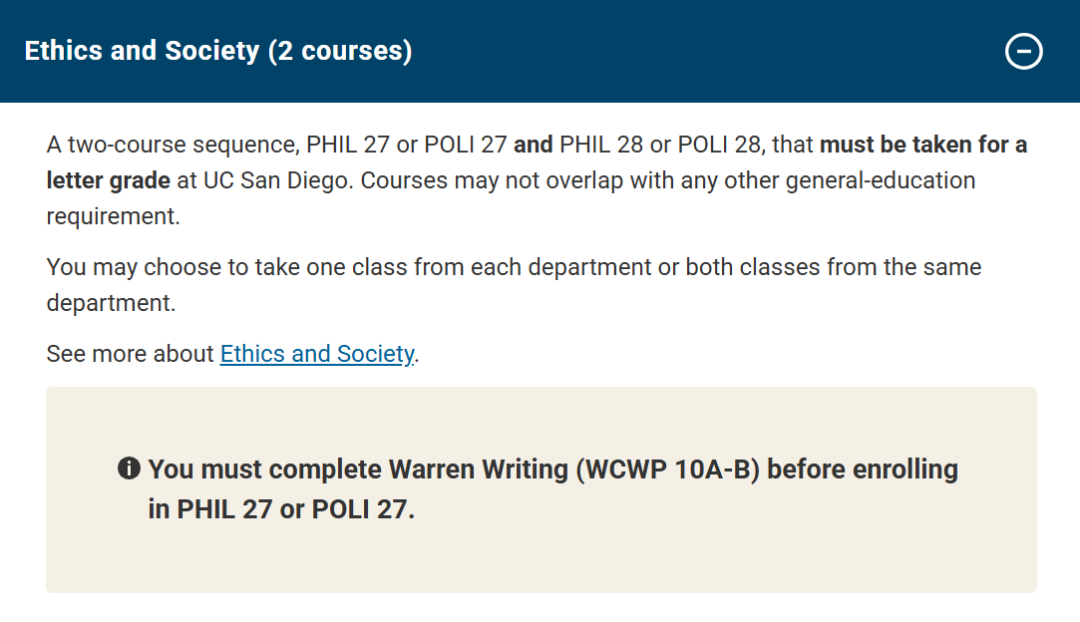Collapse the Ethics and Society section using the minus icon

[x=1023, y=51]
